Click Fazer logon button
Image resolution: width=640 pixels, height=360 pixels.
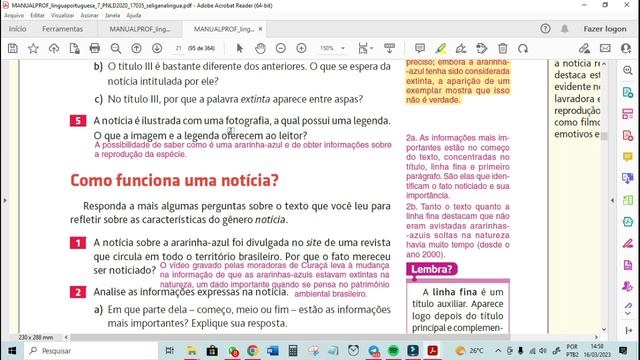tap(605, 29)
